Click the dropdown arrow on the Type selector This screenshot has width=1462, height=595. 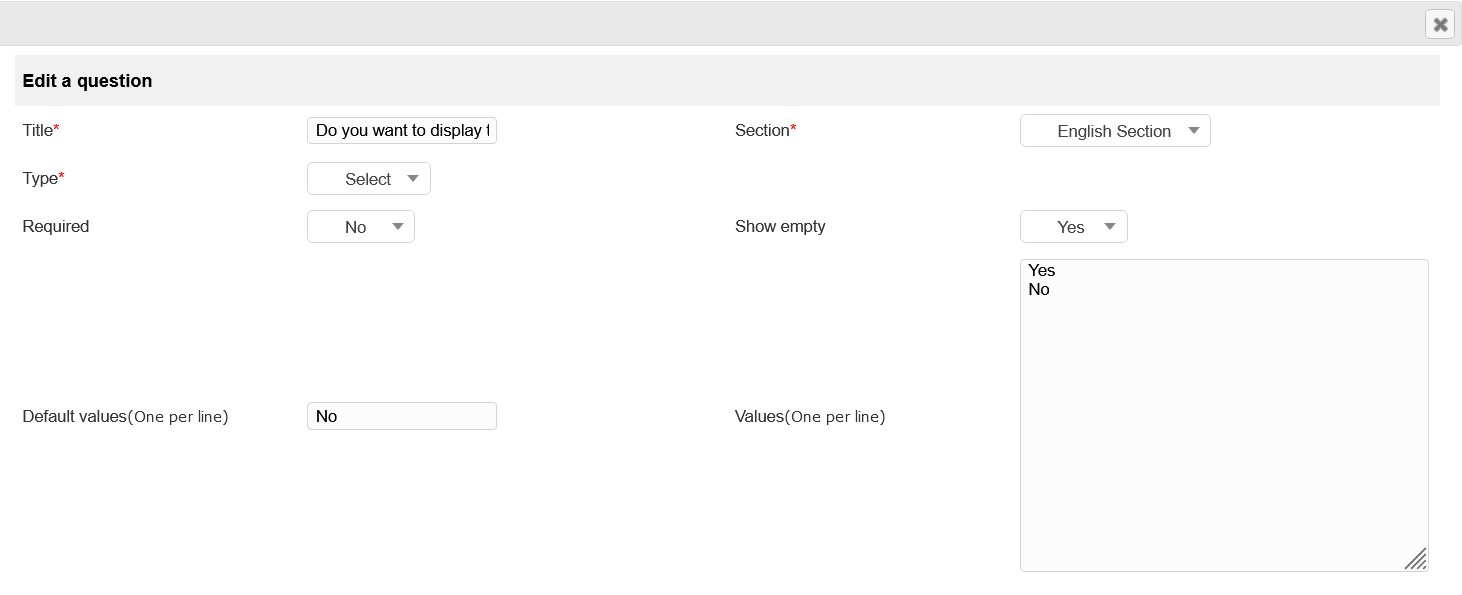click(413, 178)
